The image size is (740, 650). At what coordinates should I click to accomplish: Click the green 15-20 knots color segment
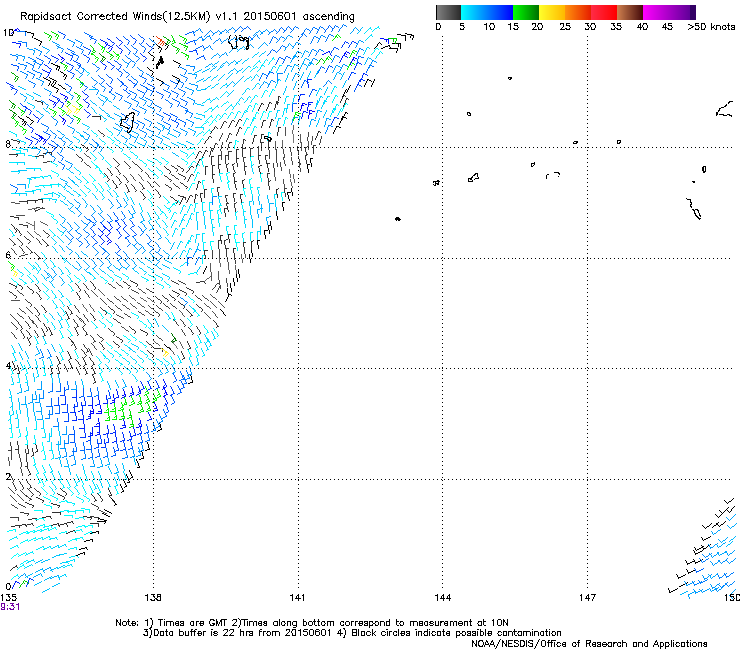(x=526, y=12)
